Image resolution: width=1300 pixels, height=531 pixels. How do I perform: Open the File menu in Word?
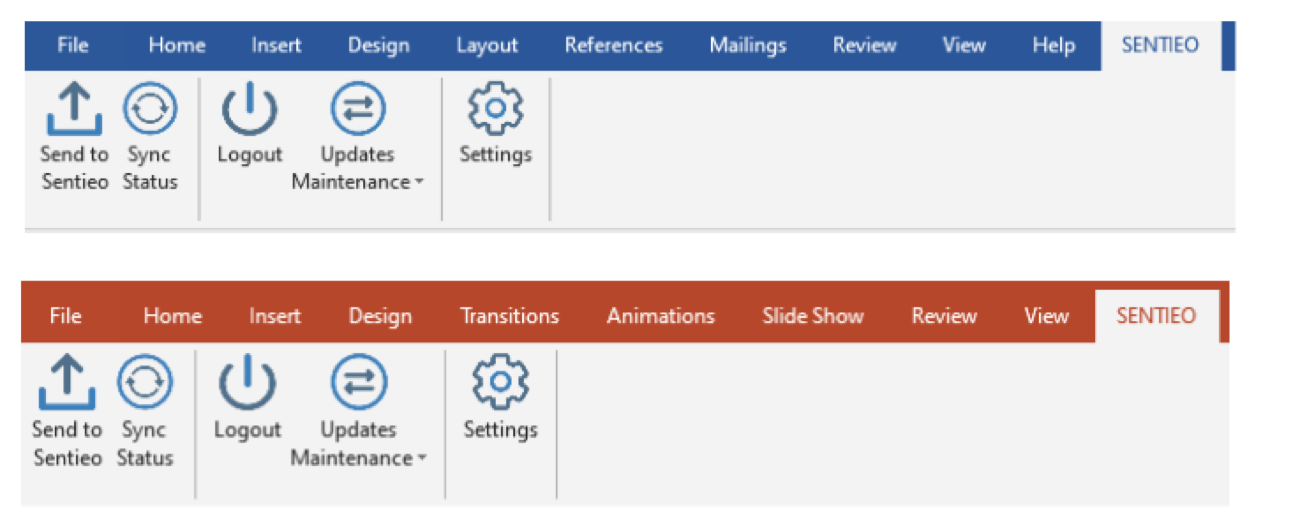(x=73, y=46)
